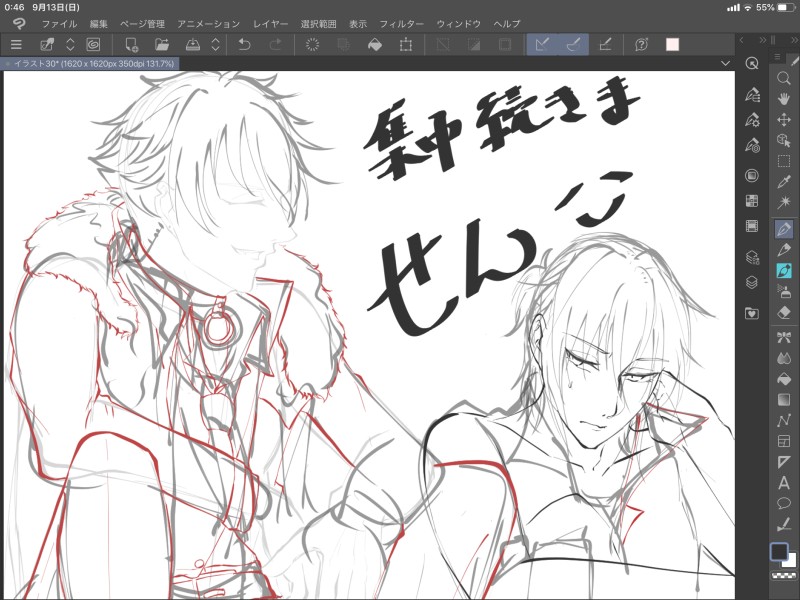Open the 表示 menu
This screenshot has width=800, height=600.
[358, 24]
